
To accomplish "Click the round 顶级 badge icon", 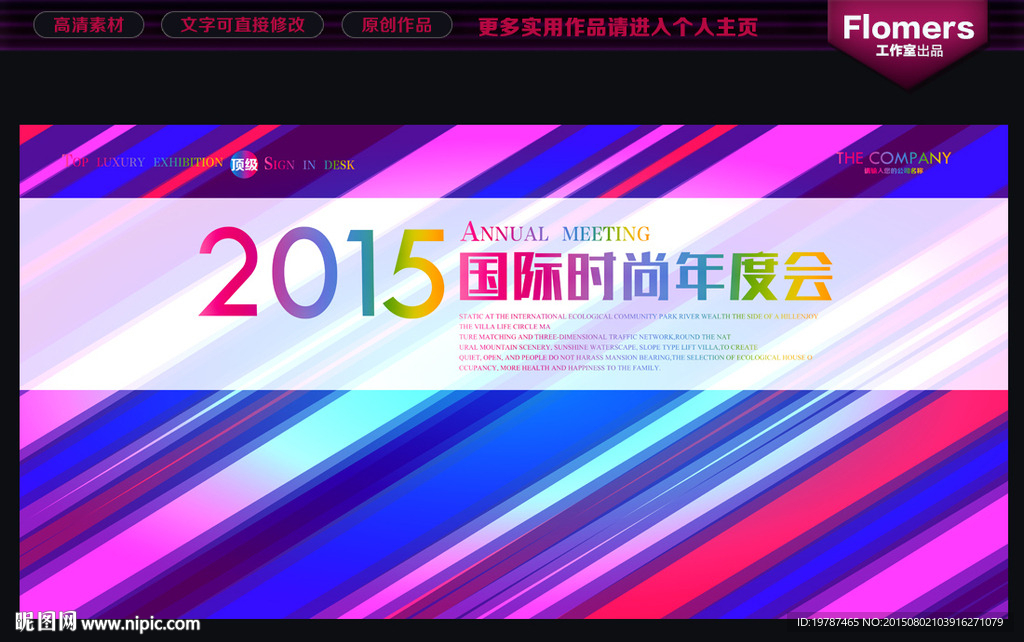I will tap(244, 165).
